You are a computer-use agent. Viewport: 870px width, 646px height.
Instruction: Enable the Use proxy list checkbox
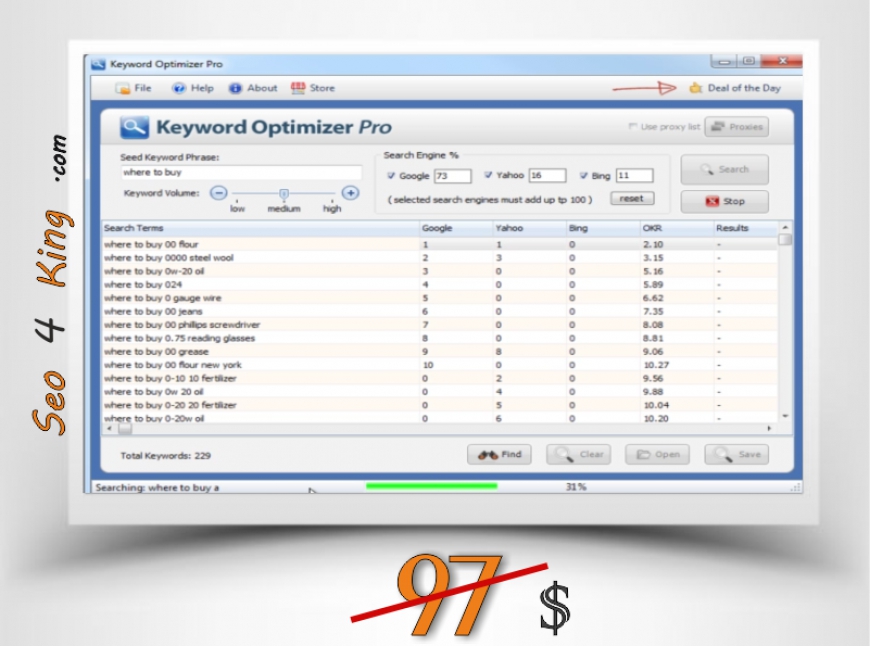tap(633, 127)
